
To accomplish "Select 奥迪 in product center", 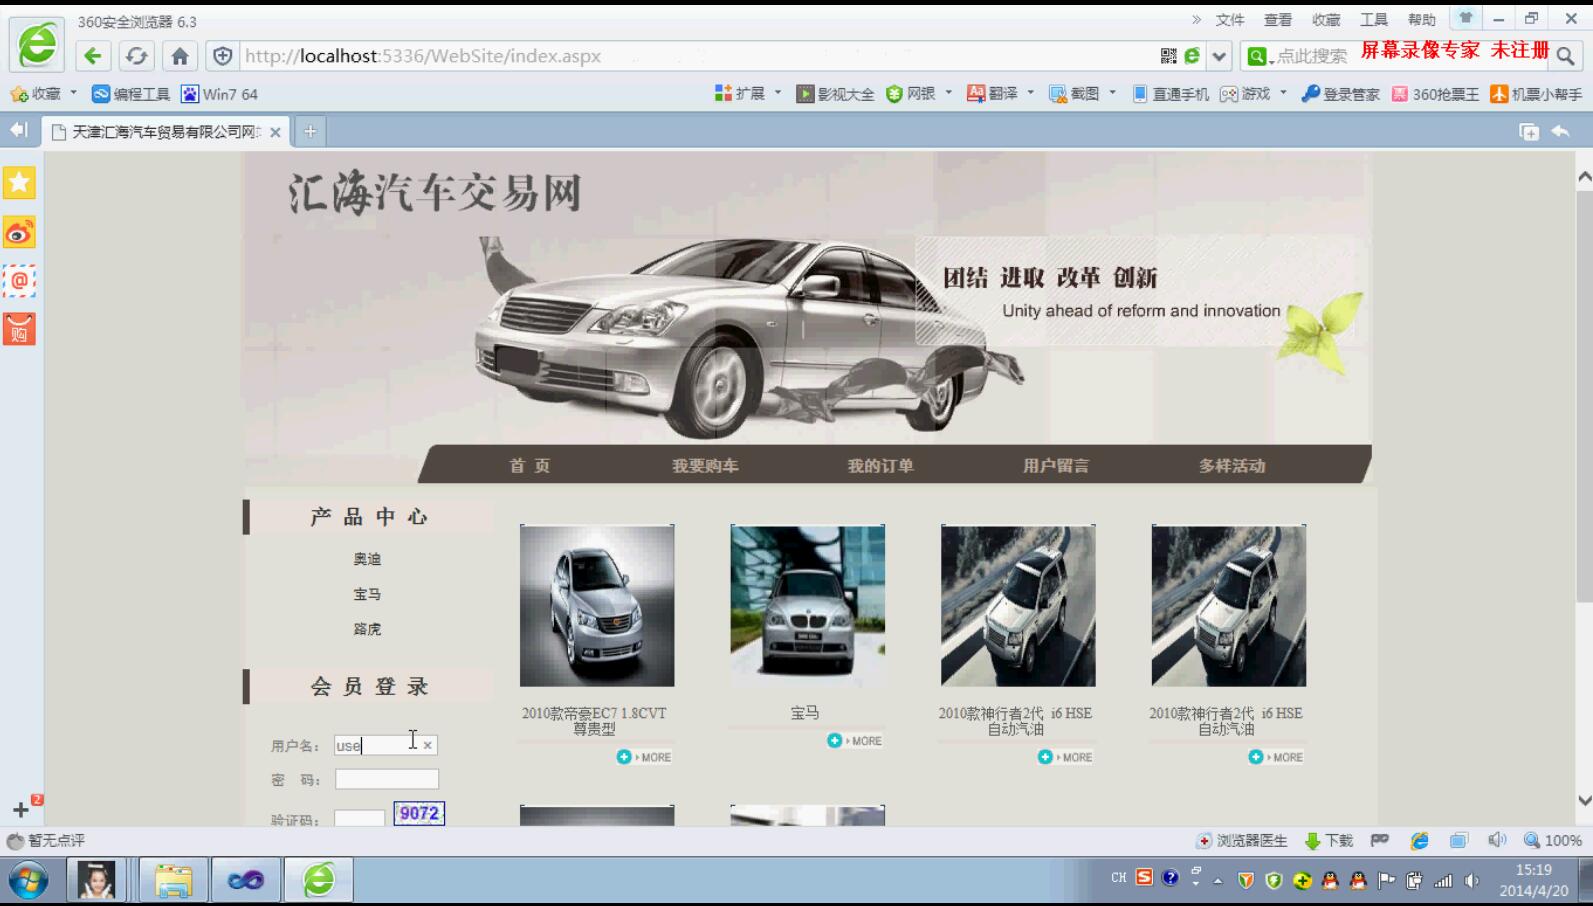I will [367, 559].
